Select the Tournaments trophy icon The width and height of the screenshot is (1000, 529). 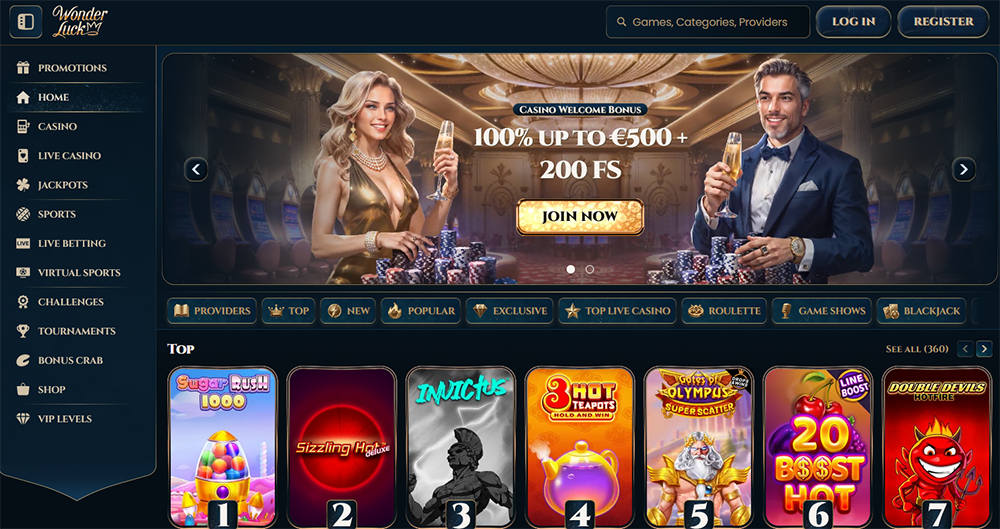tap(23, 331)
